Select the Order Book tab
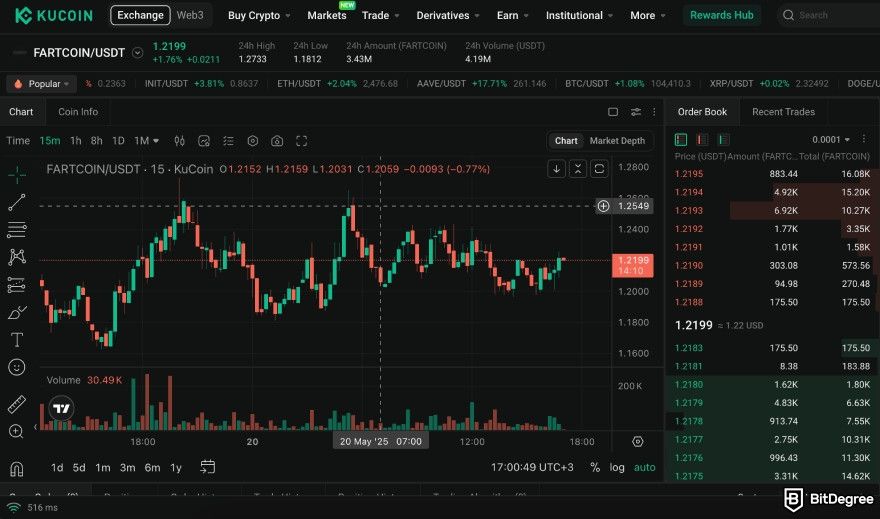Screen dimensions: 880x519 [702, 112]
